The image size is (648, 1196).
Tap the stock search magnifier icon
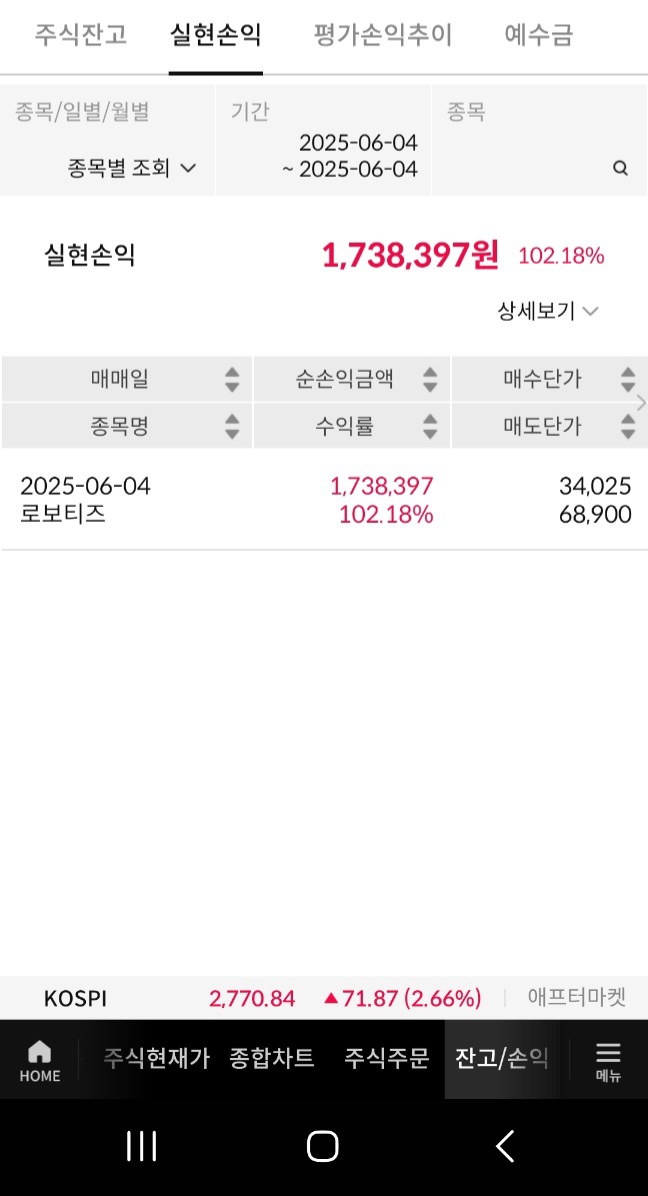(620, 168)
